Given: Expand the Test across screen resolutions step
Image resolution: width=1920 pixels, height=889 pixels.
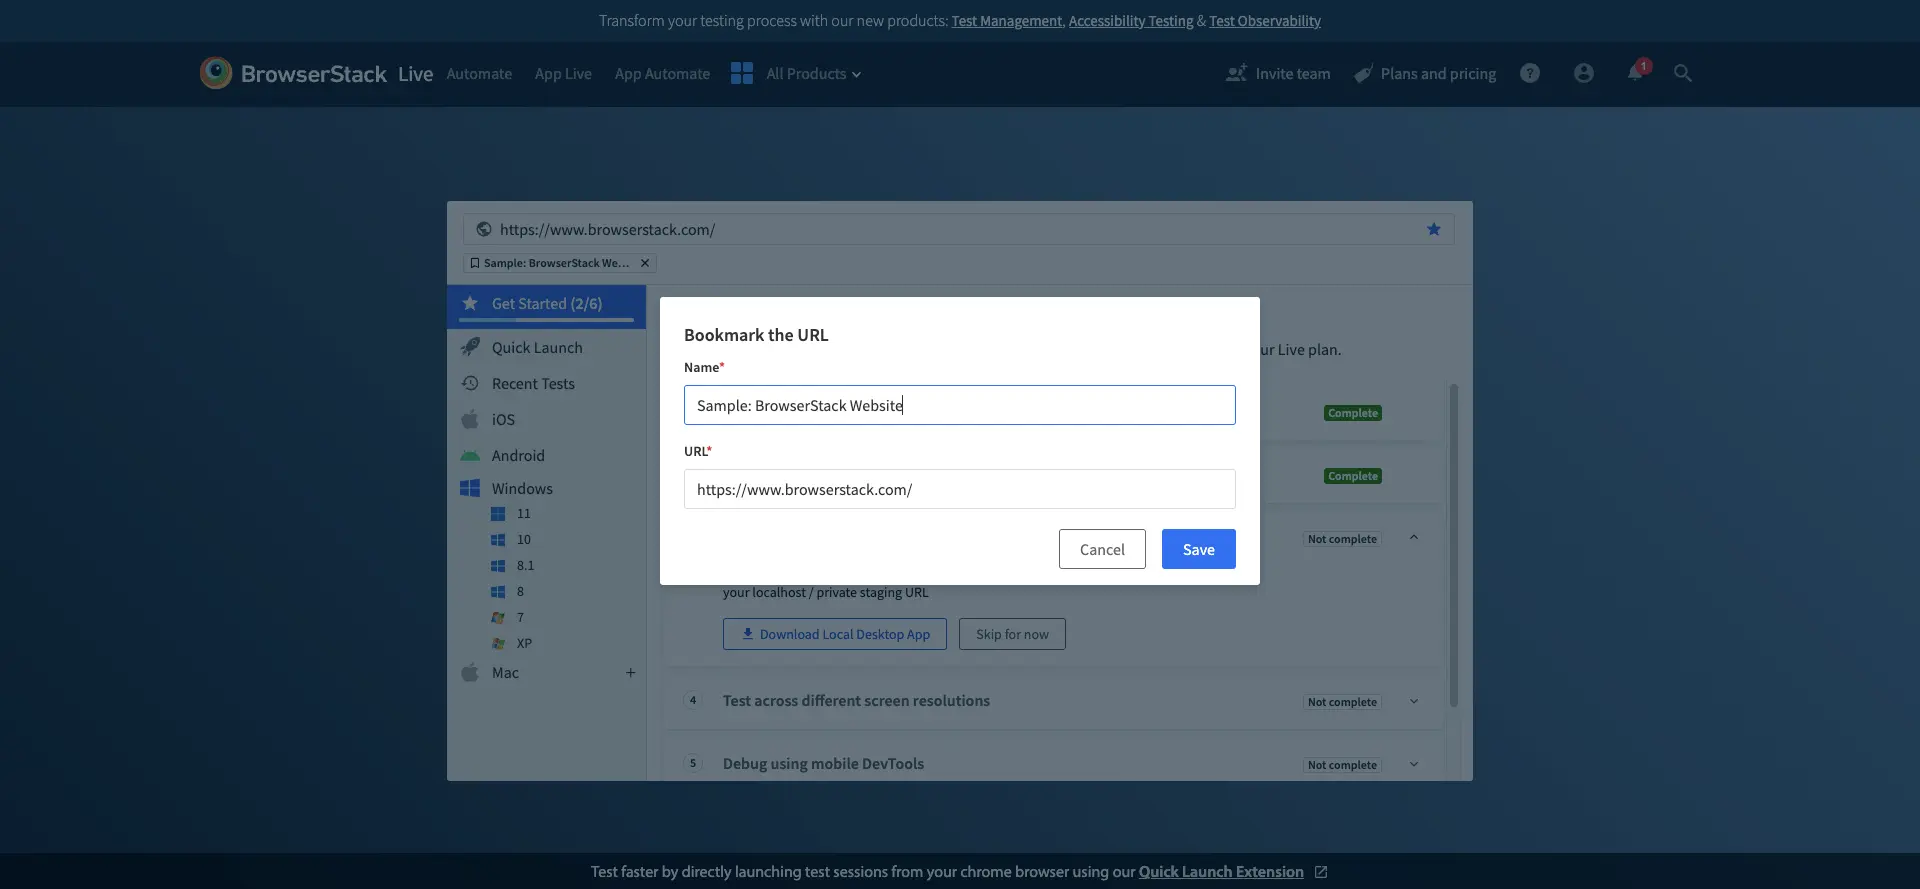Looking at the screenshot, I should [x=1413, y=701].
